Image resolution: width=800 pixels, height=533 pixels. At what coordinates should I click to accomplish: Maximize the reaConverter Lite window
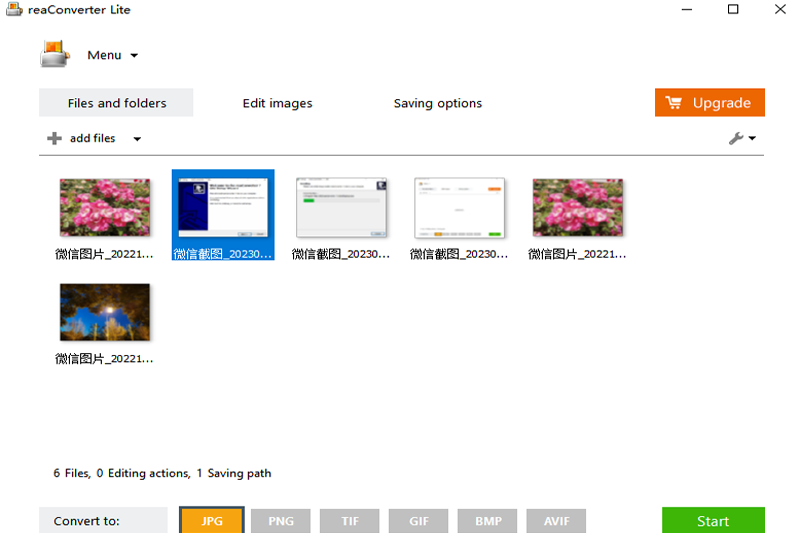(x=733, y=9)
